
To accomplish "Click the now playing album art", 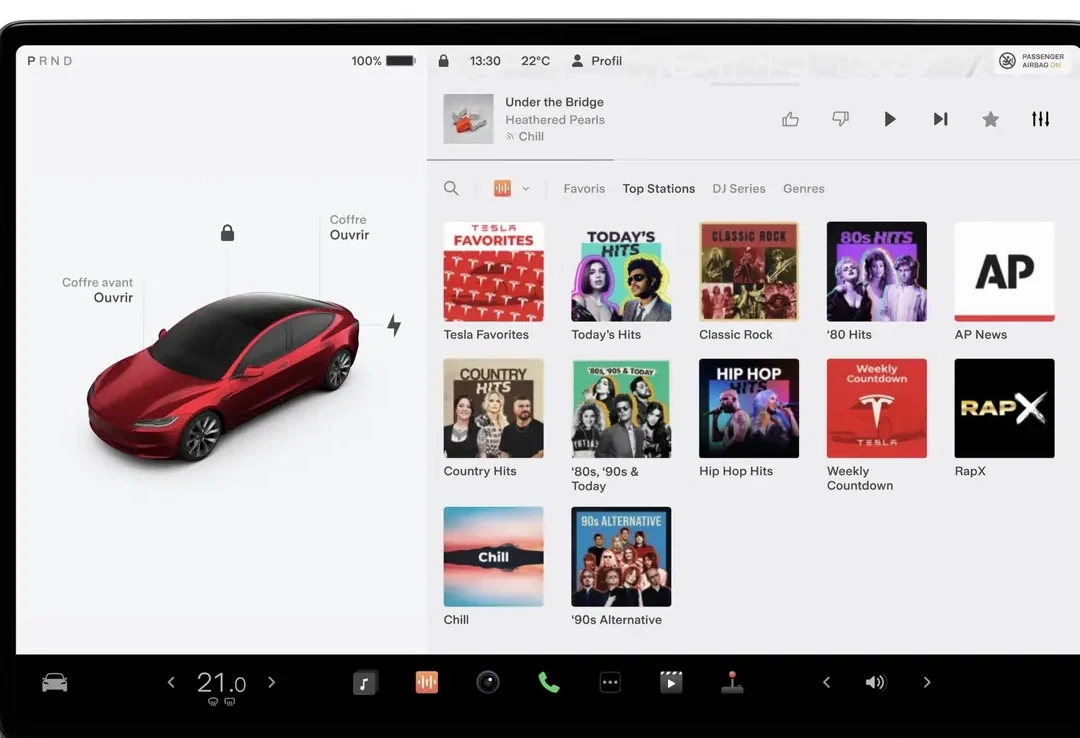I will pos(468,119).
